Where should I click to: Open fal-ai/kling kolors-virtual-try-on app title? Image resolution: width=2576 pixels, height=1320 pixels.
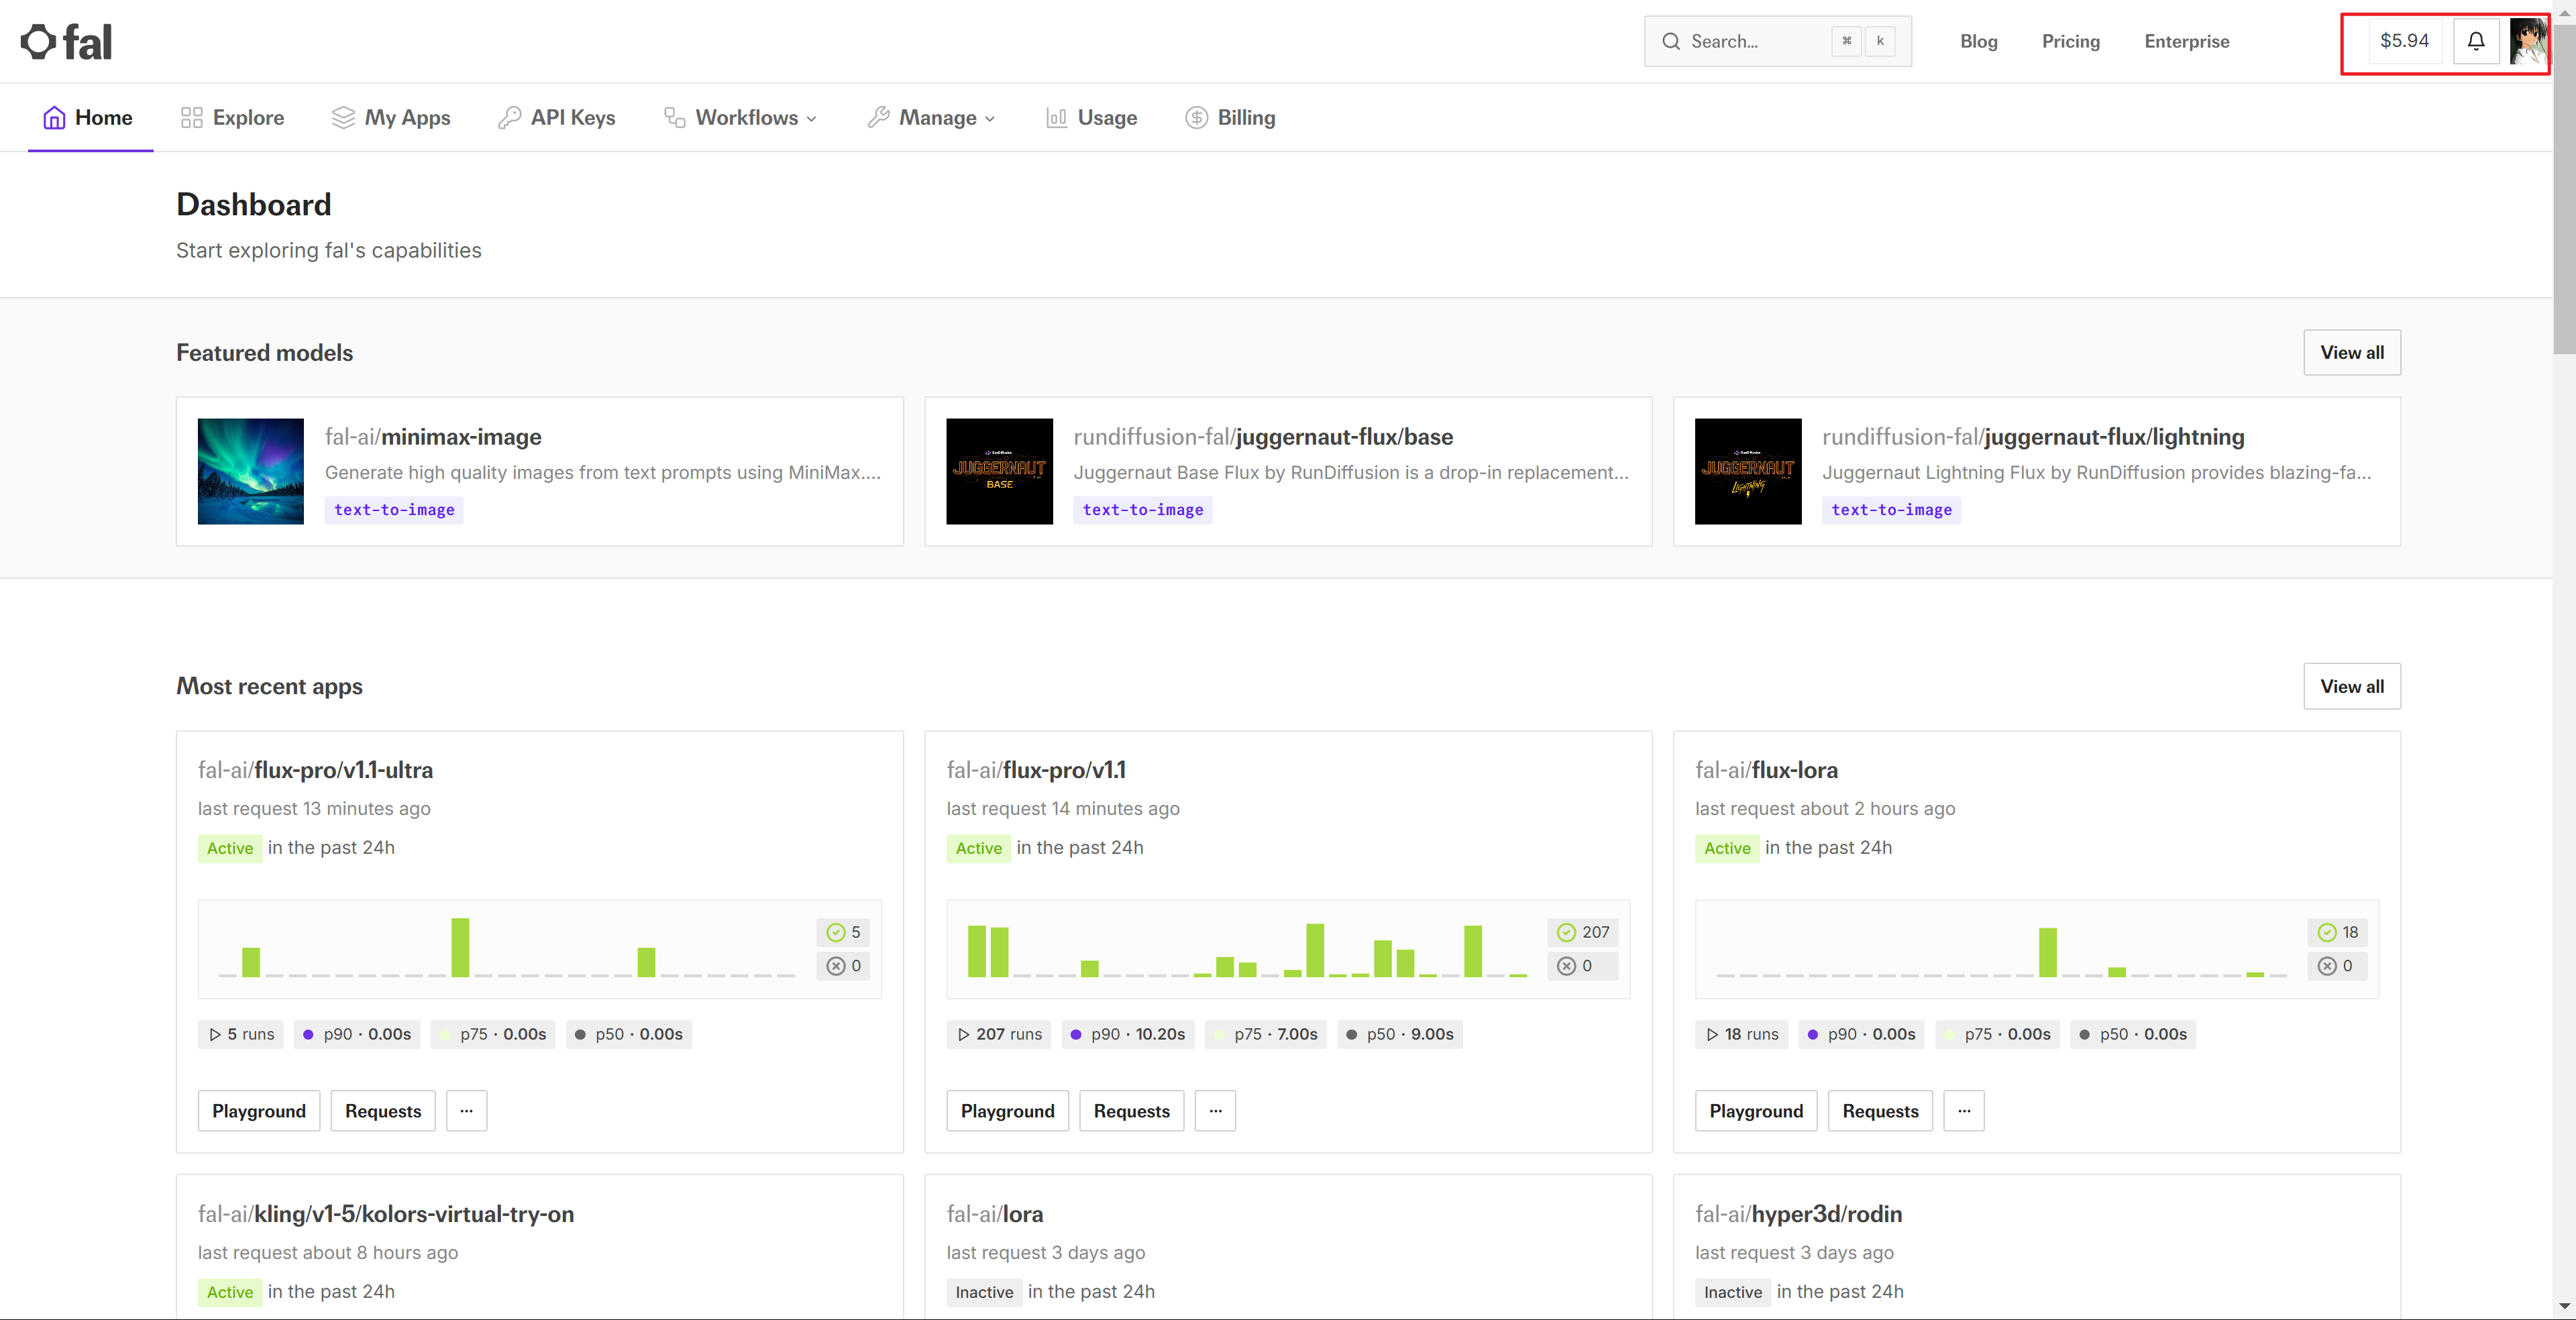pyautogui.click(x=386, y=1214)
